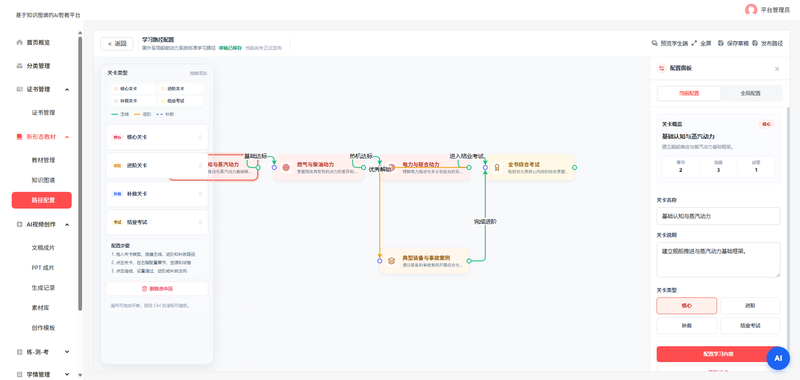Expand the 练-测-考 sidebar section

coord(67,352)
